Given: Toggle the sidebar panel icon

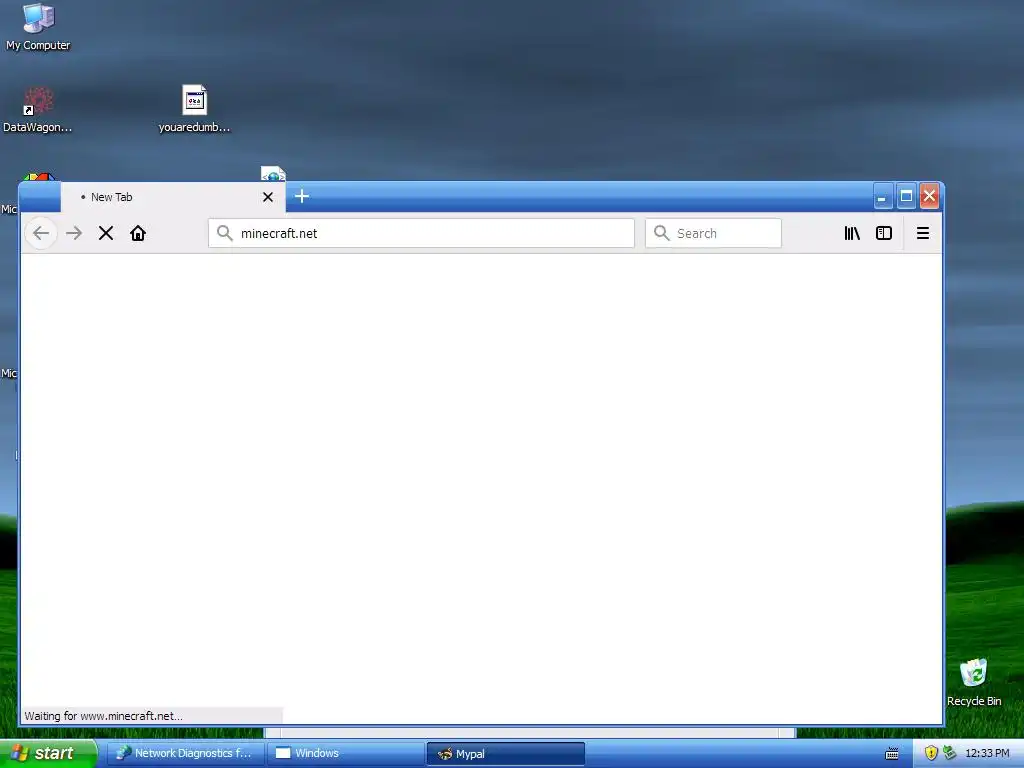Looking at the screenshot, I should pos(884,233).
